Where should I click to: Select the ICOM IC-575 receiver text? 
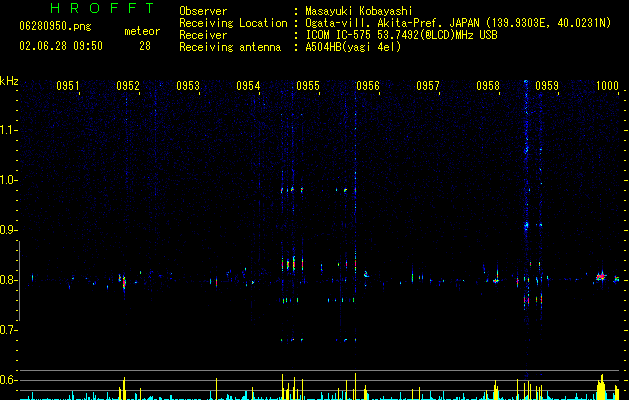(x=401, y=35)
